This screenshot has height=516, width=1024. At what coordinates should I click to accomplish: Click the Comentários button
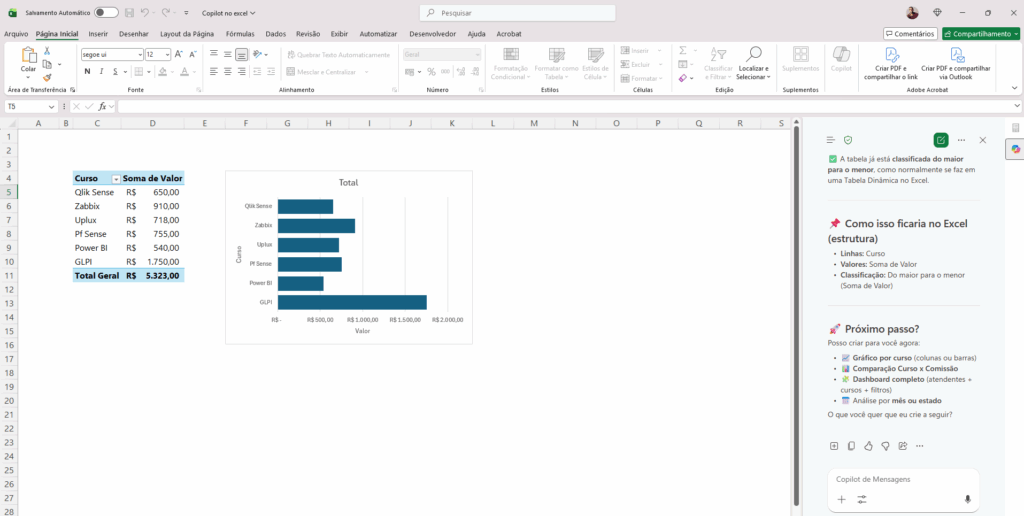[x=910, y=33]
